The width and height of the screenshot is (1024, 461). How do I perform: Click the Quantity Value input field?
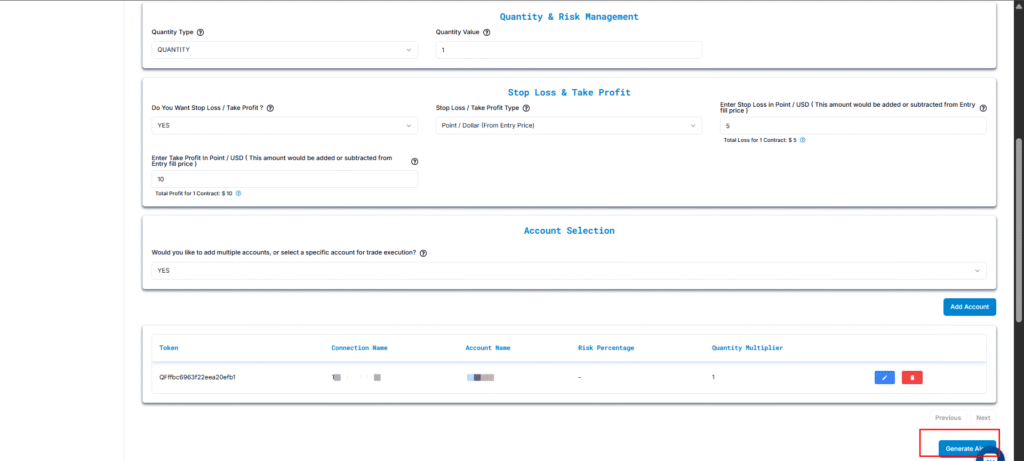pyautogui.click(x=569, y=50)
